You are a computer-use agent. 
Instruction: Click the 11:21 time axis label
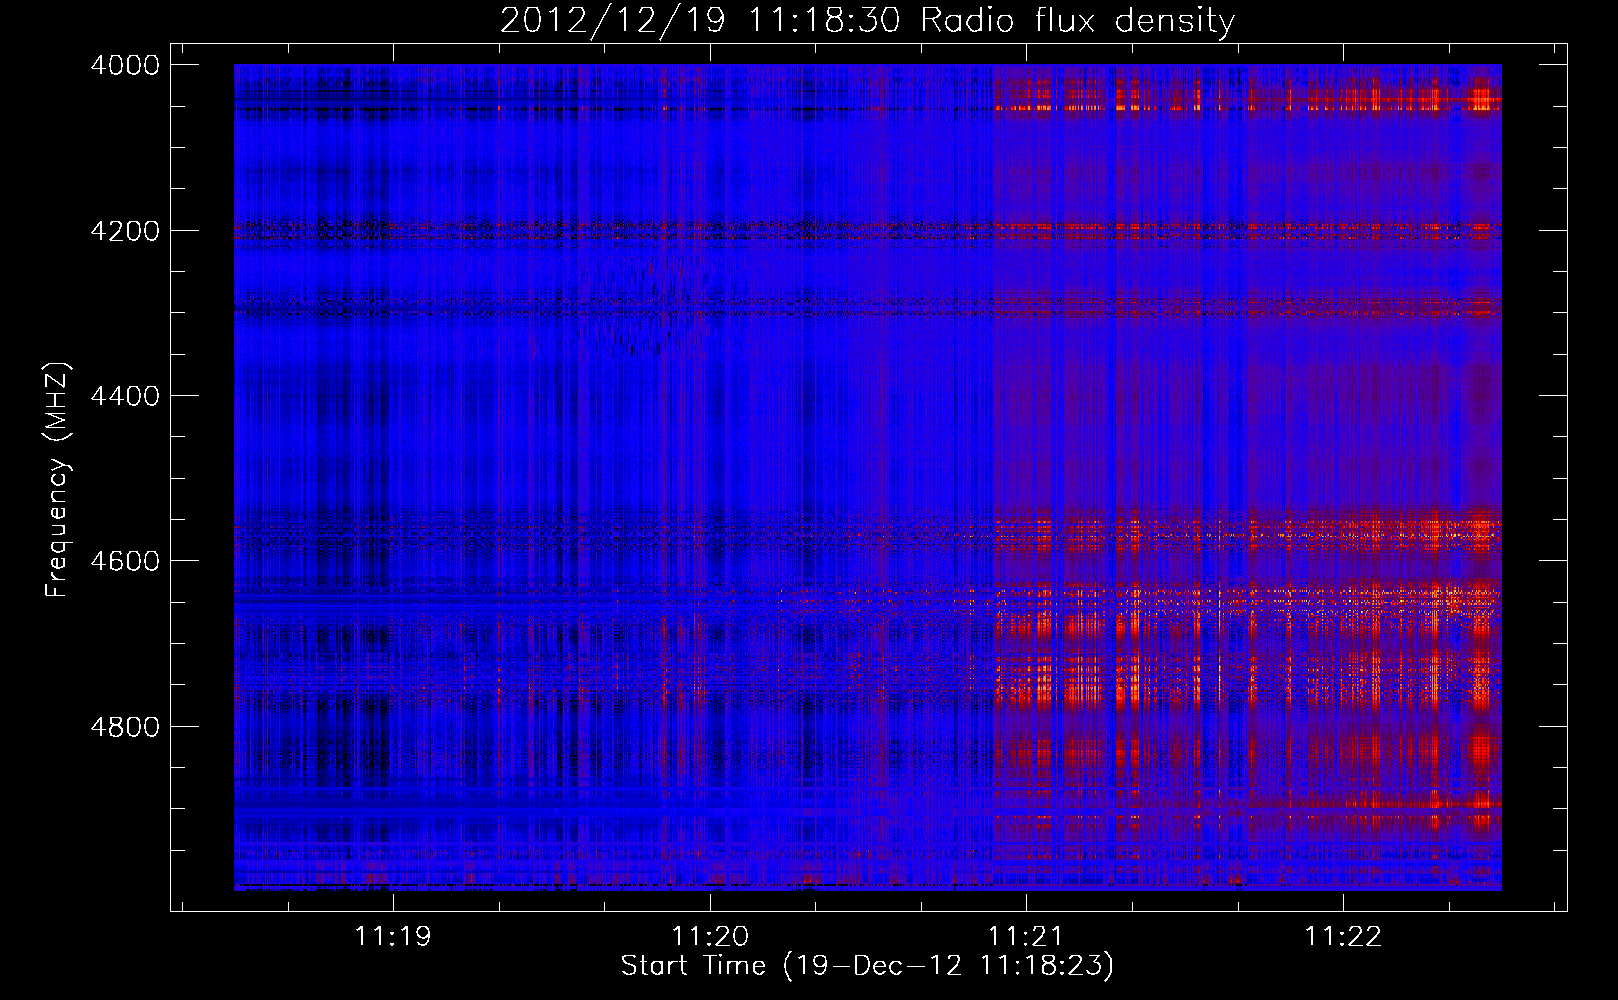click(x=1026, y=936)
